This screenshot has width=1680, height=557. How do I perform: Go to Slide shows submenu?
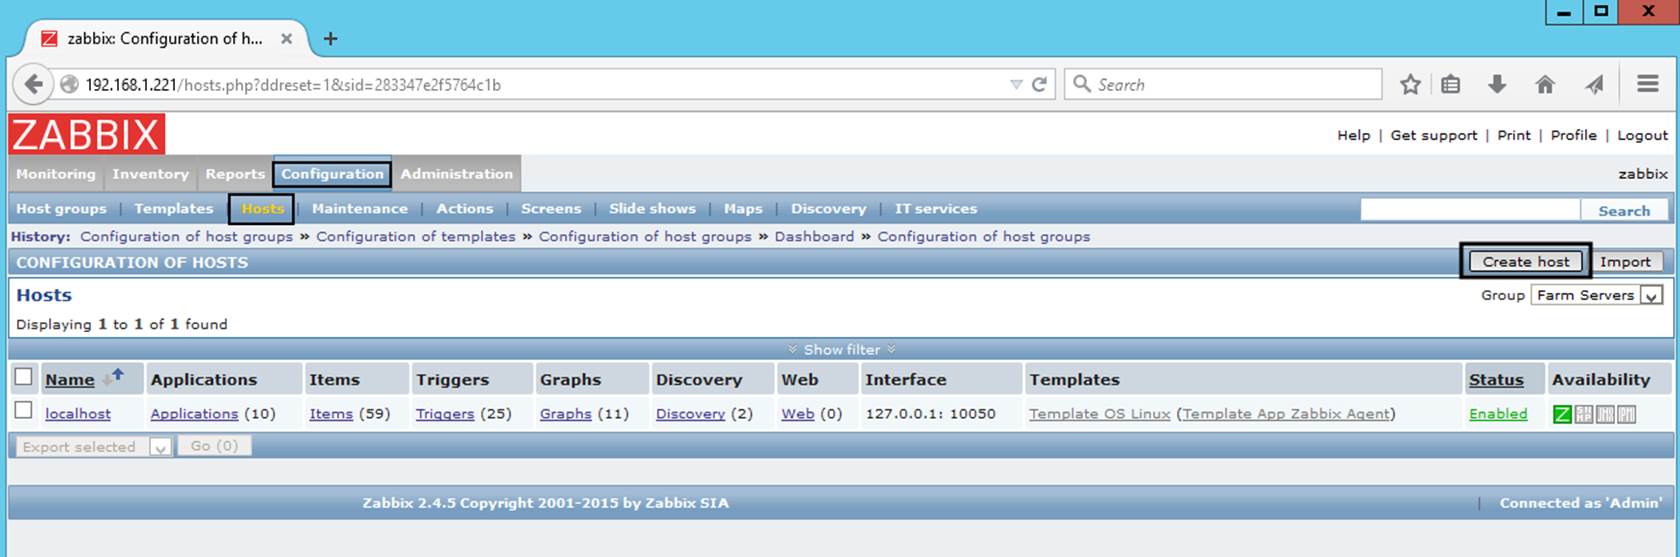click(652, 209)
